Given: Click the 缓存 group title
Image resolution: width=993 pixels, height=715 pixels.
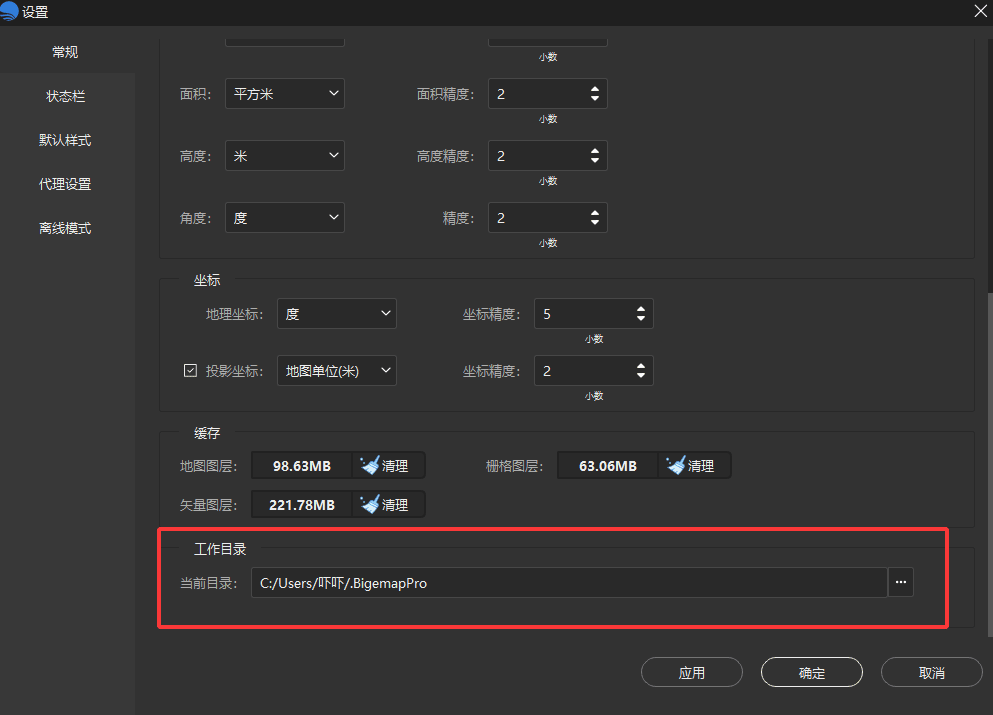Looking at the screenshot, I should coord(207,433).
